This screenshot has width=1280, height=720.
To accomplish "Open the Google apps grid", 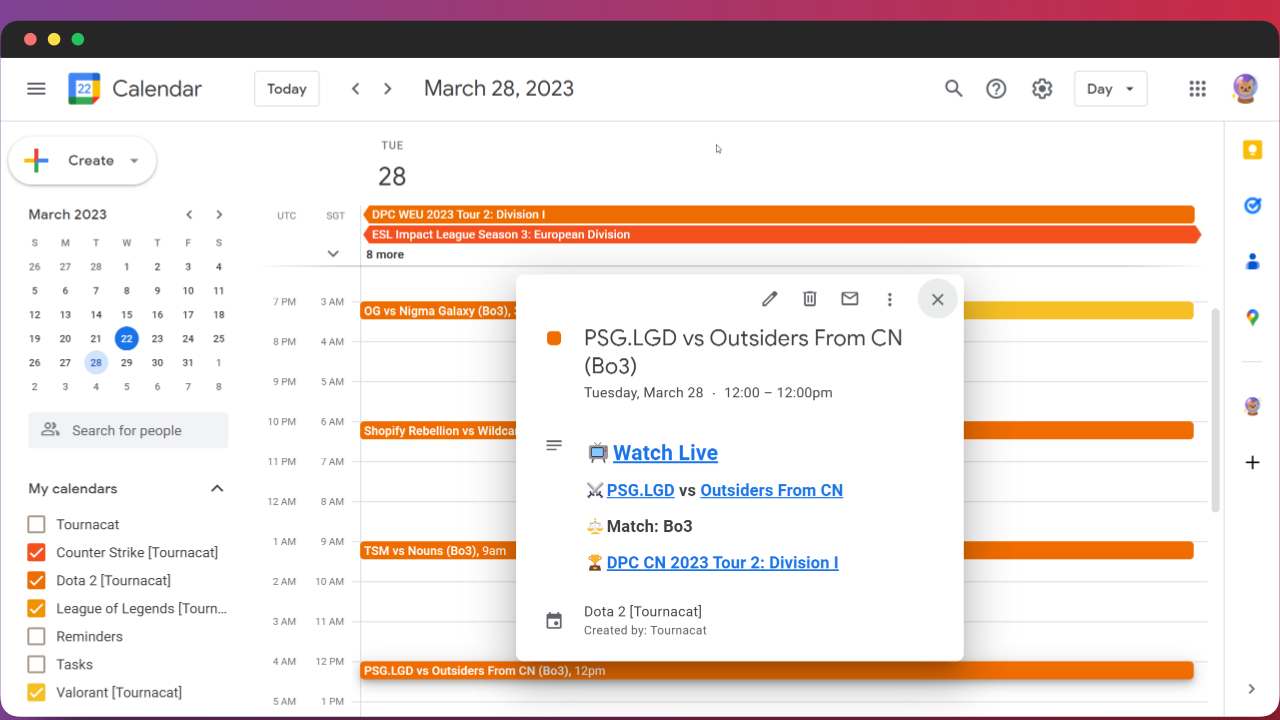I will point(1197,88).
